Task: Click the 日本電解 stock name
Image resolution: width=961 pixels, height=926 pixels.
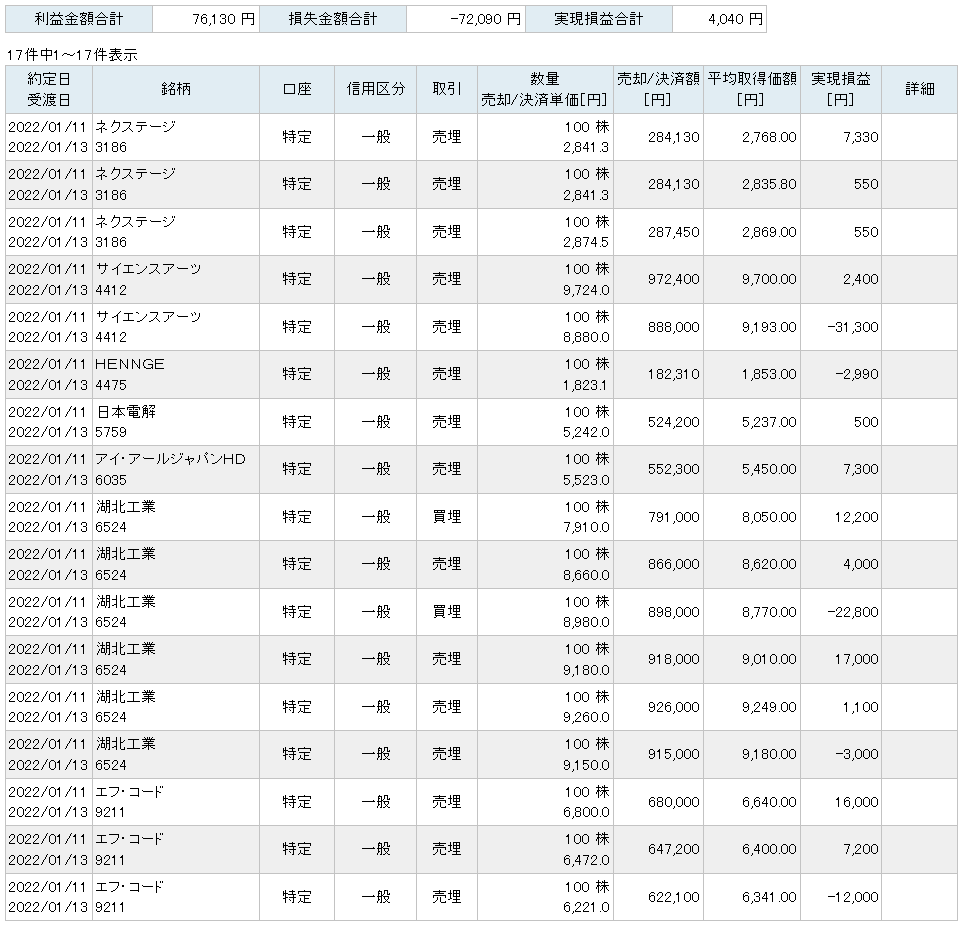Action: 126,412
